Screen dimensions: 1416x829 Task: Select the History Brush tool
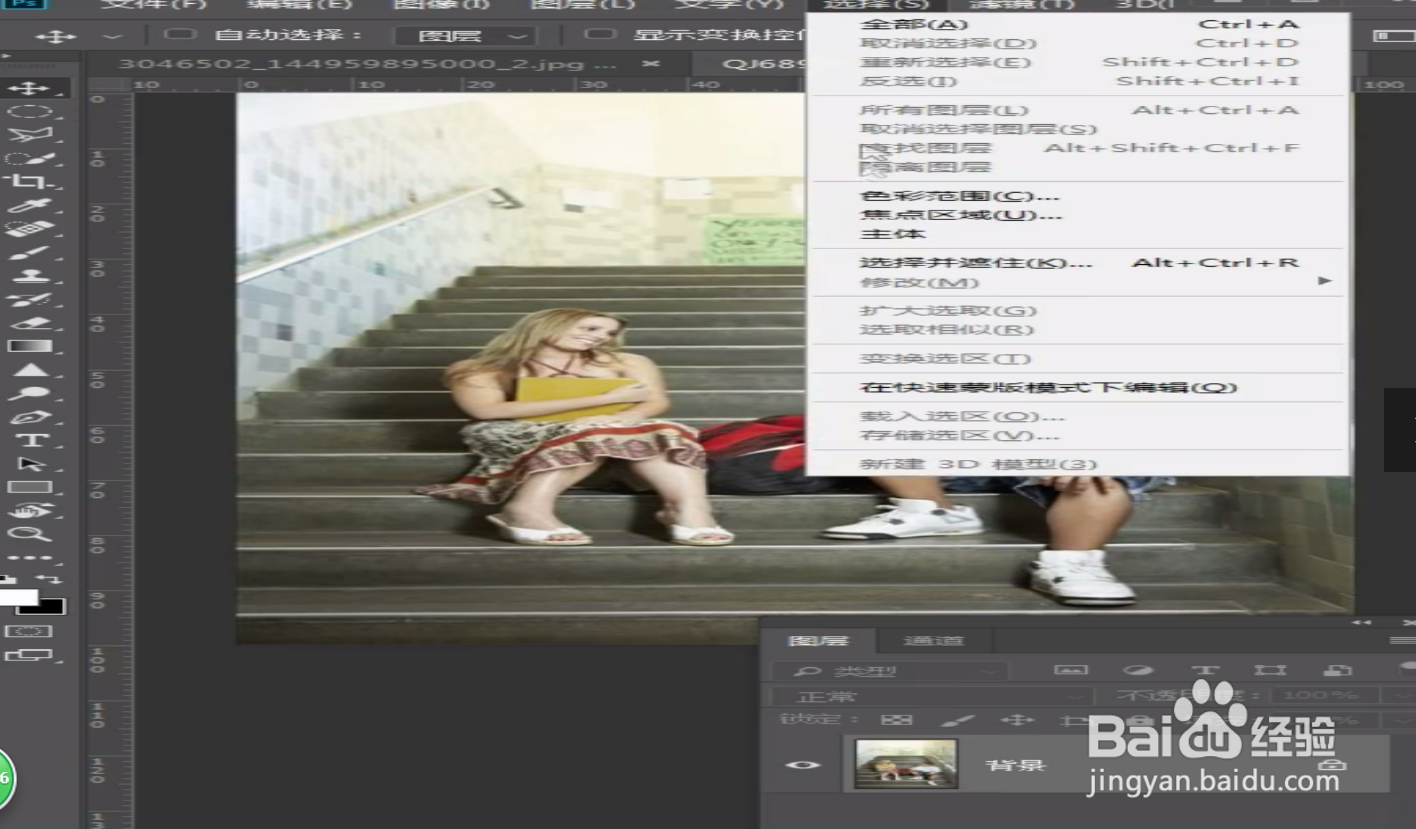[x=30, y=300]
